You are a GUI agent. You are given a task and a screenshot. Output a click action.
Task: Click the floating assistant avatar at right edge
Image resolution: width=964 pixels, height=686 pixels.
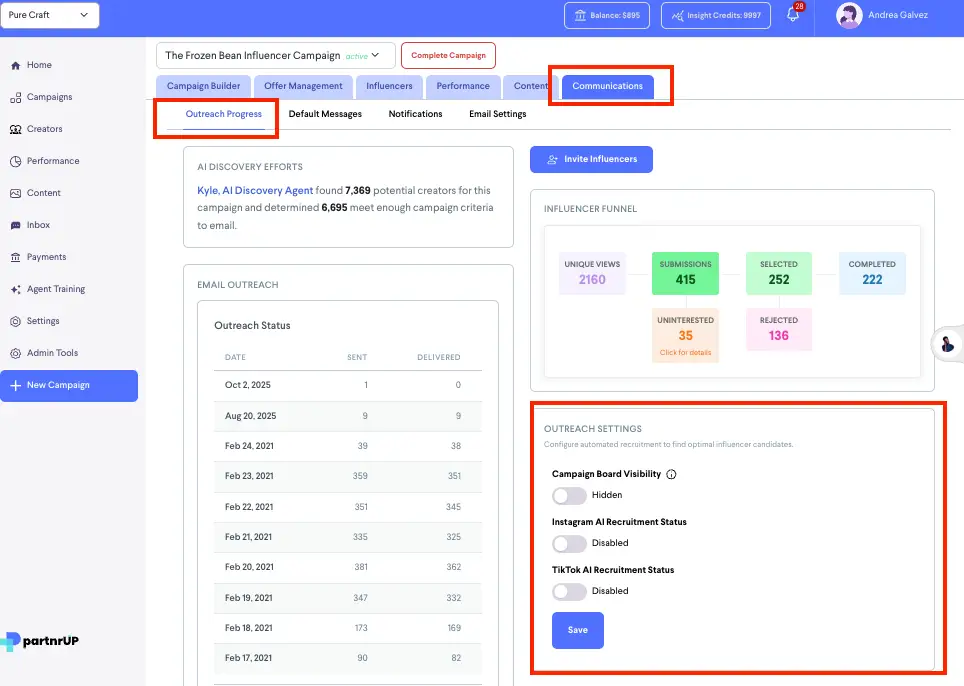point(947,344)
